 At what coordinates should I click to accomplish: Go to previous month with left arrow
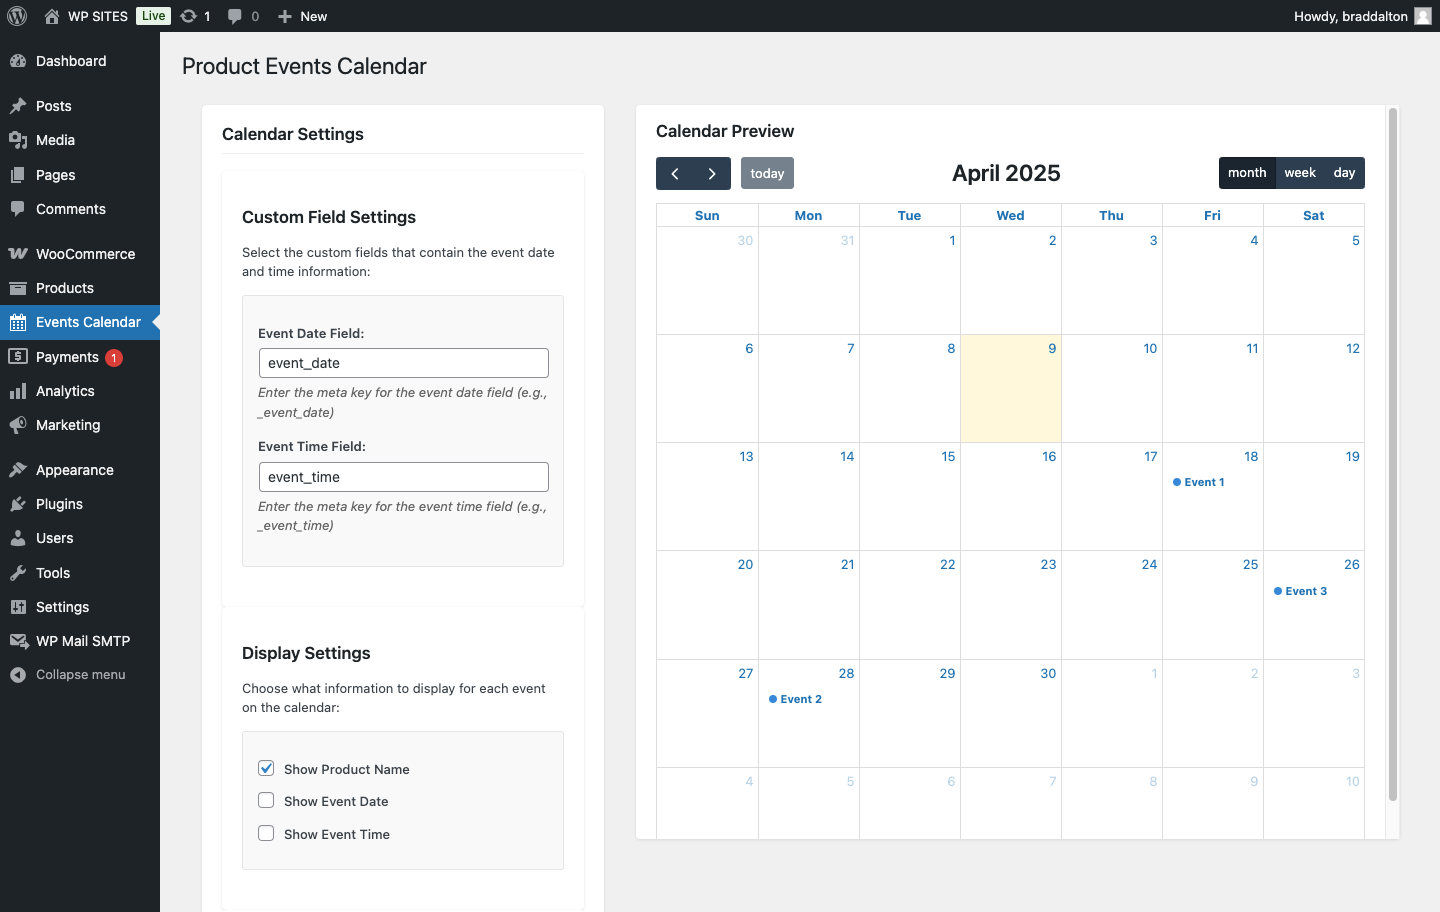pyautogui.click(x=675, y=173)
